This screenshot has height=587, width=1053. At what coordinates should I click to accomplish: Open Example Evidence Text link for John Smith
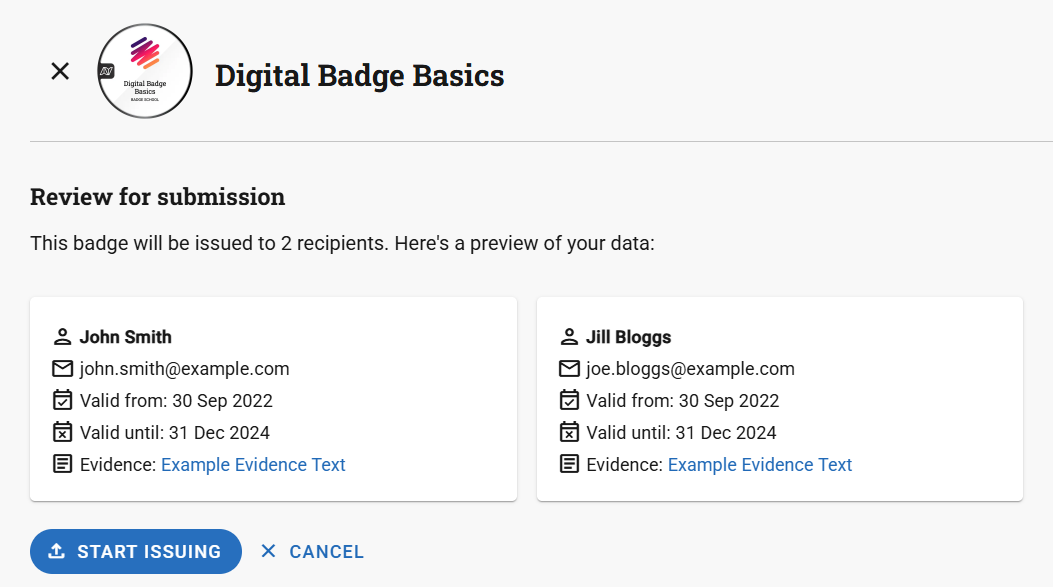click(253, 465)
